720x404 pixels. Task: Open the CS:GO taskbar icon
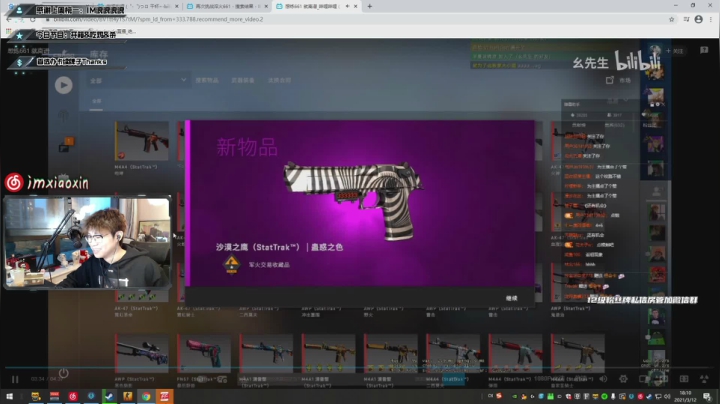[128, 396]
